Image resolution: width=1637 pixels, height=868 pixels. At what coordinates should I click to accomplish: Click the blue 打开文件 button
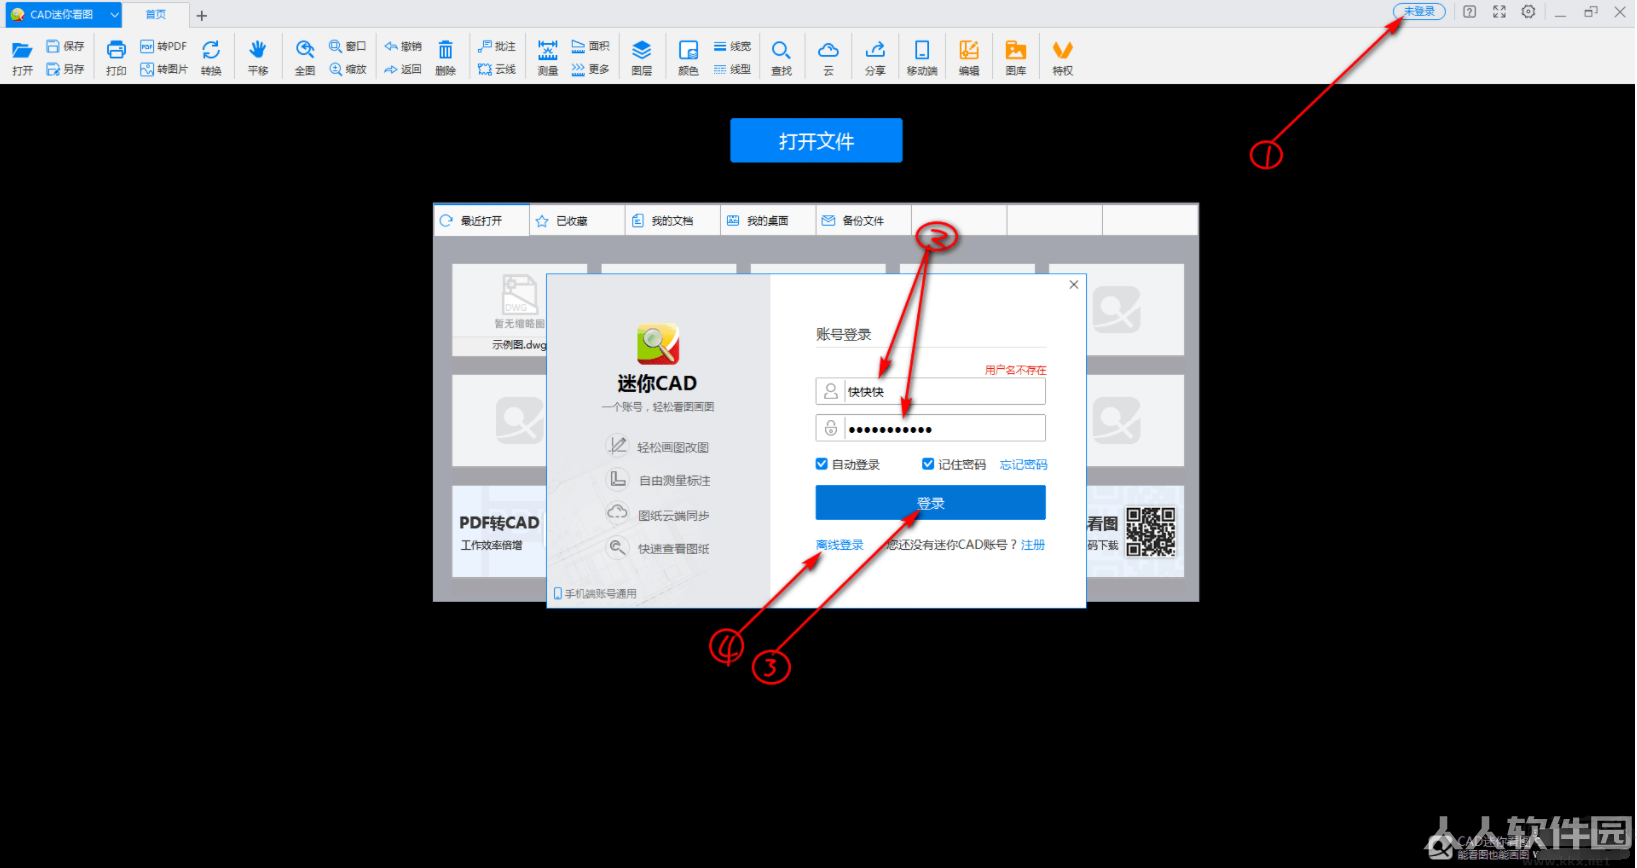[816, 141]
